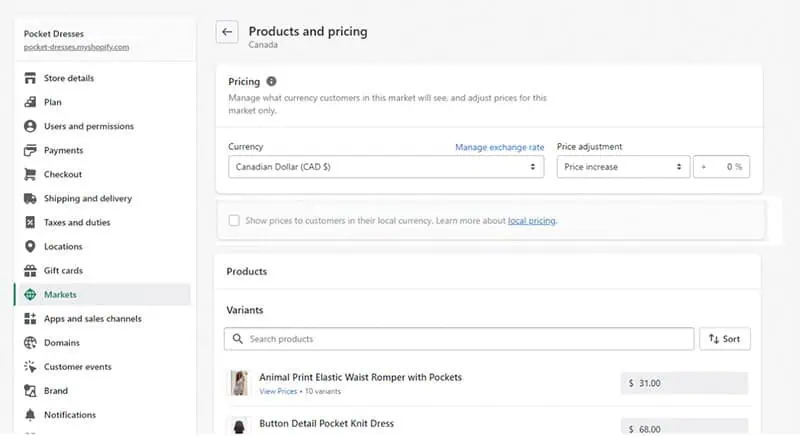Click the Store details shop icon

coord(30,78)
